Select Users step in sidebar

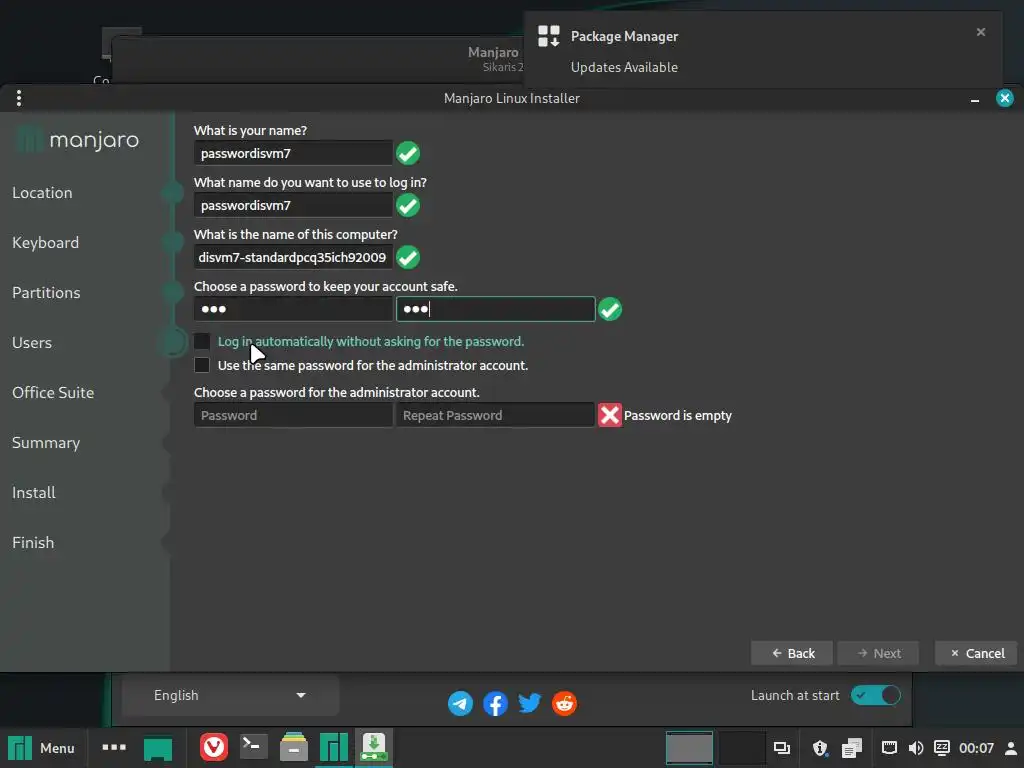coord(32,343)
